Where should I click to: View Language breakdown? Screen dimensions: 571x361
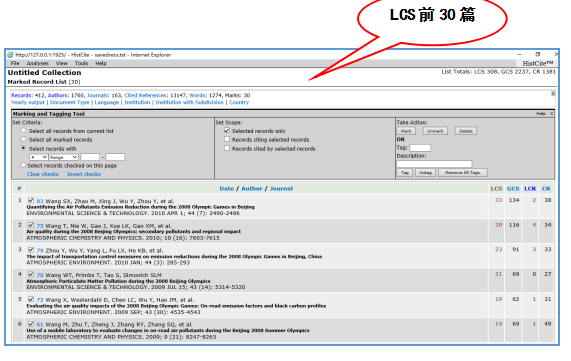tap(107, 102)
